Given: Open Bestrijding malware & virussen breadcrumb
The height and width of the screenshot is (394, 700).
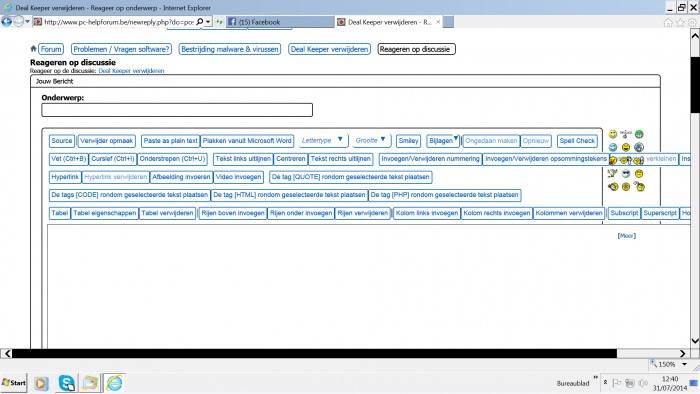Looking at the screenshot, I should [x=230, y=49].
